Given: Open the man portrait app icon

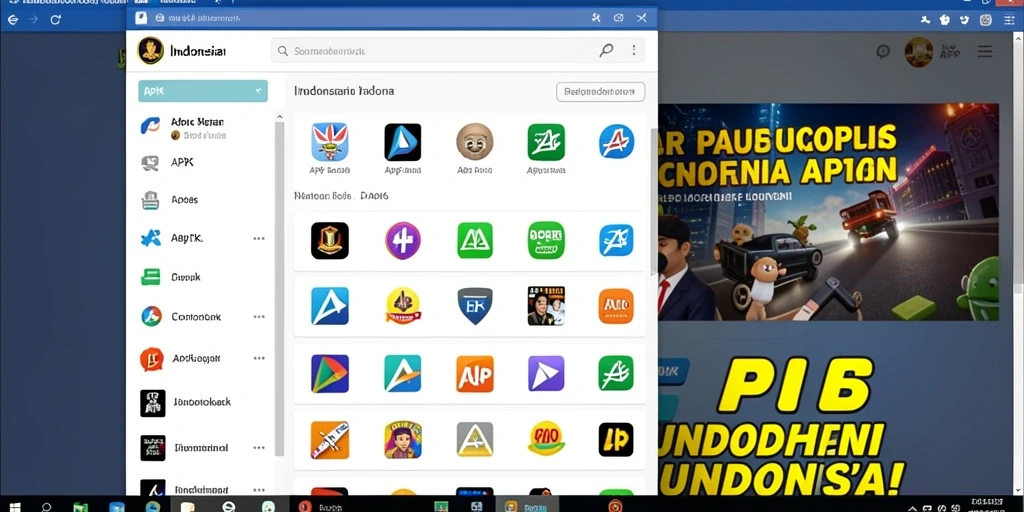Looking at the screenshot, I should [546, 306].
